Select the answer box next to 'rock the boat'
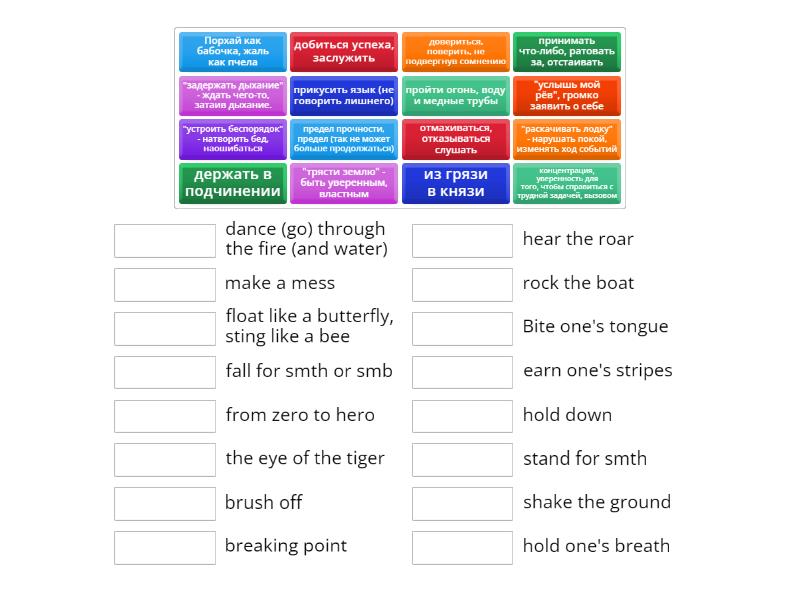This screenshot has width=800, height=600. 463,283
